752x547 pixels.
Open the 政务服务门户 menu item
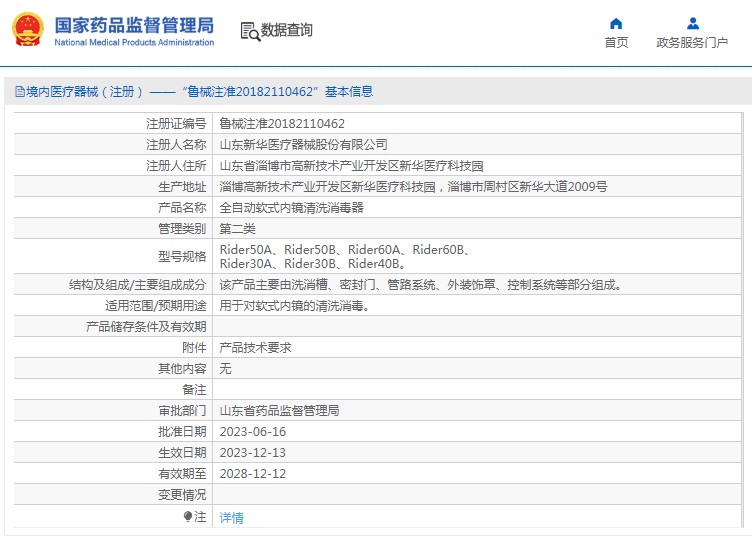point(692,42)
